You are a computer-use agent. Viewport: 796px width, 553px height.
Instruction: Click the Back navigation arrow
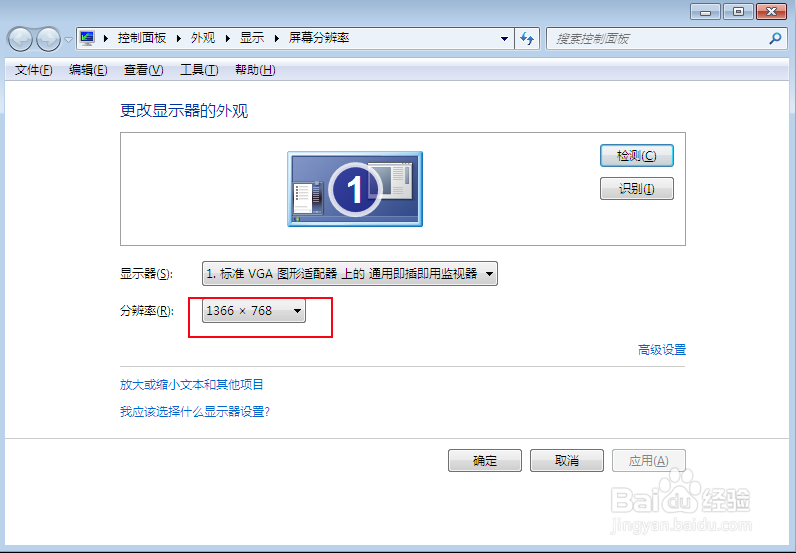pyautogui.click(x=20, y=39)
